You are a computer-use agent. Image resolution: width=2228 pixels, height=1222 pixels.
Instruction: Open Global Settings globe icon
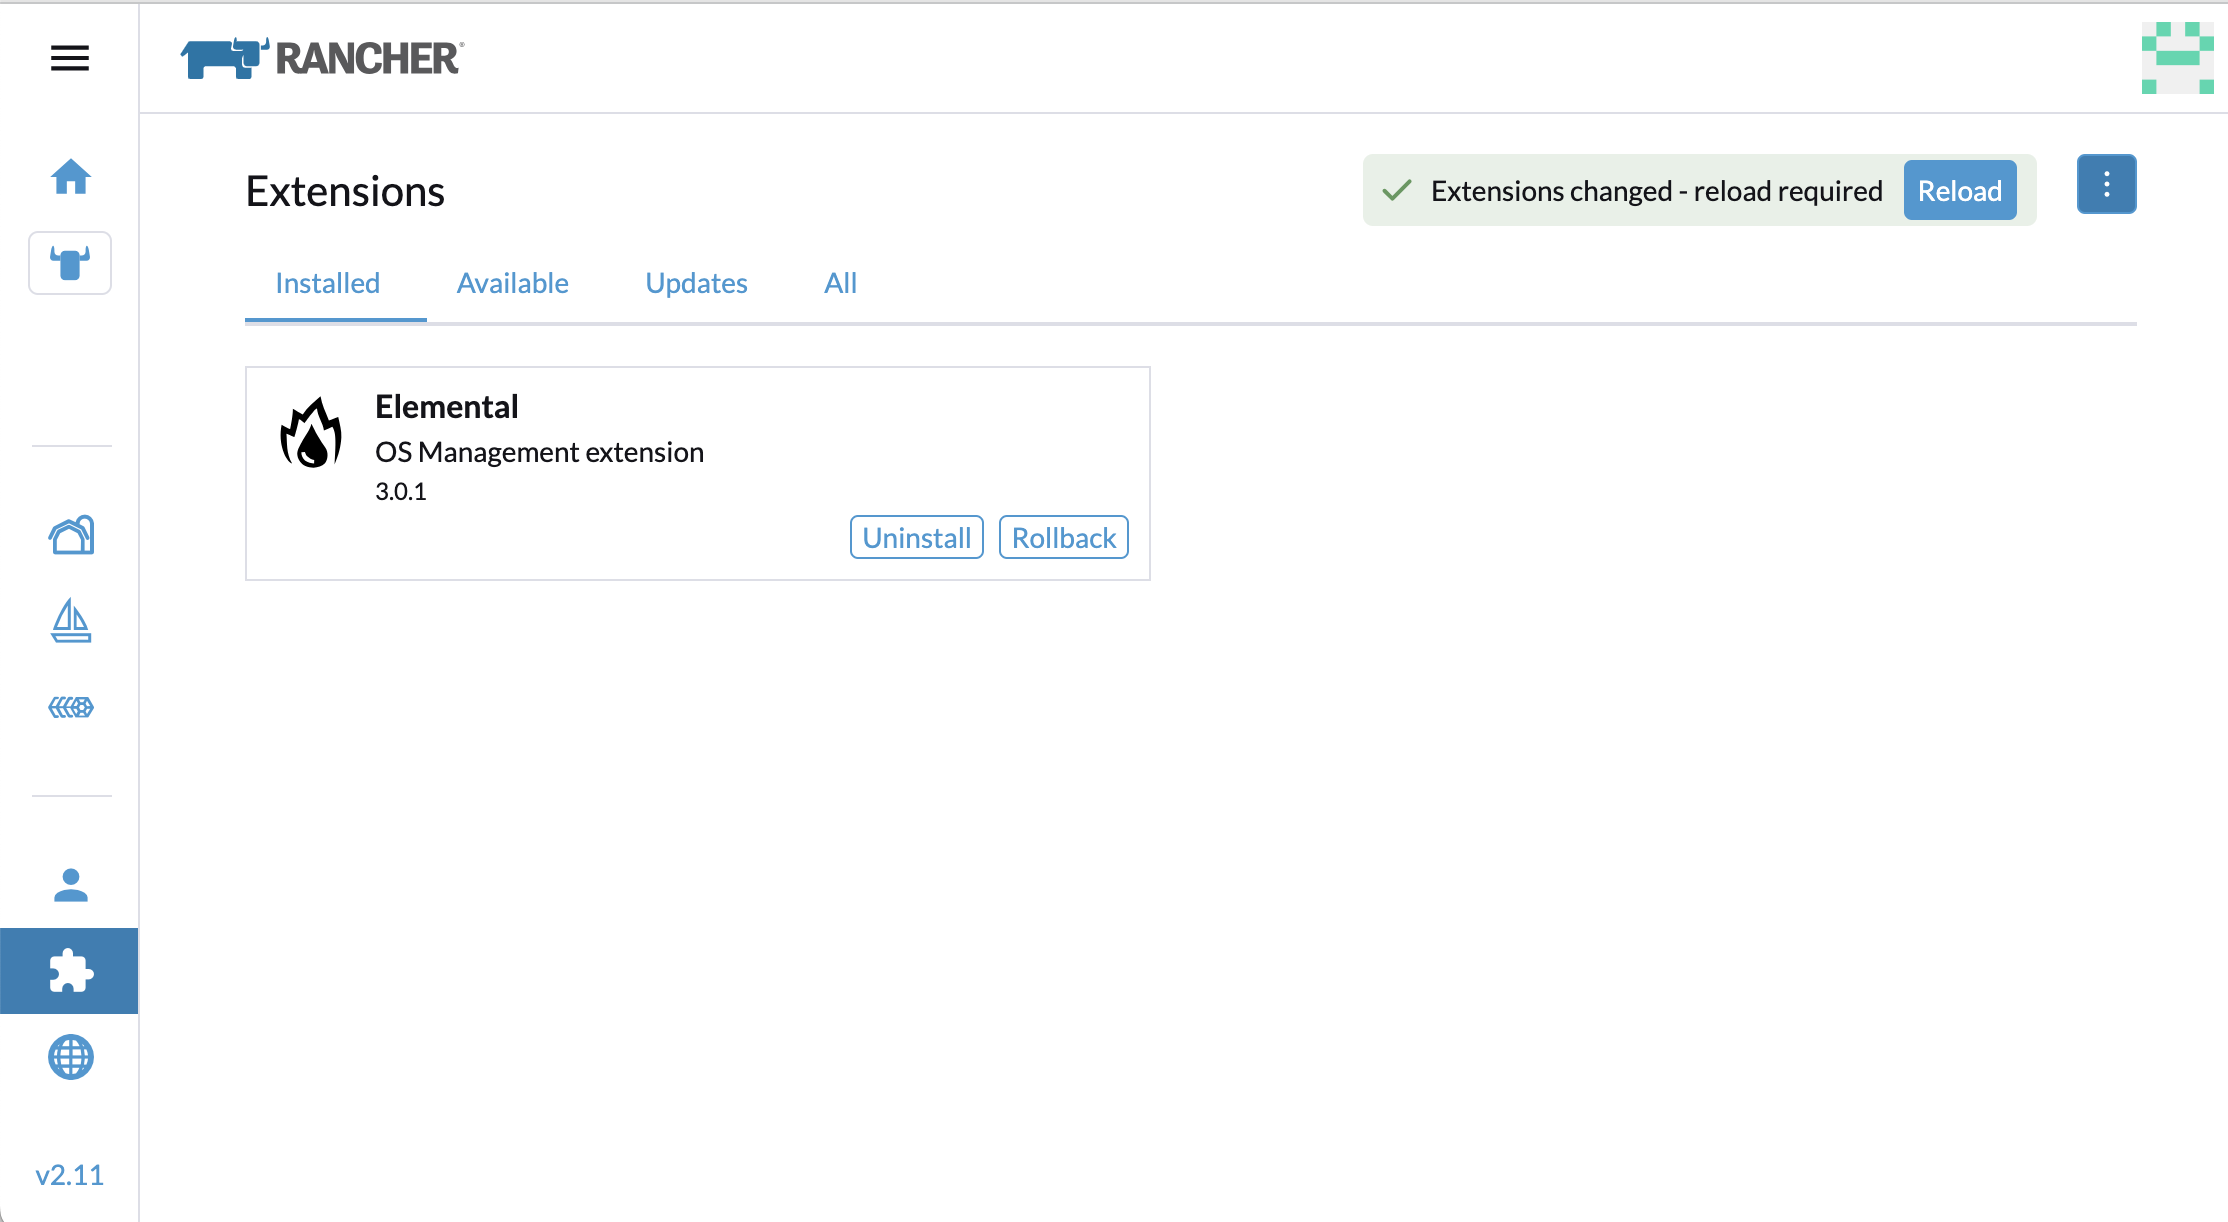[71, 1057]
